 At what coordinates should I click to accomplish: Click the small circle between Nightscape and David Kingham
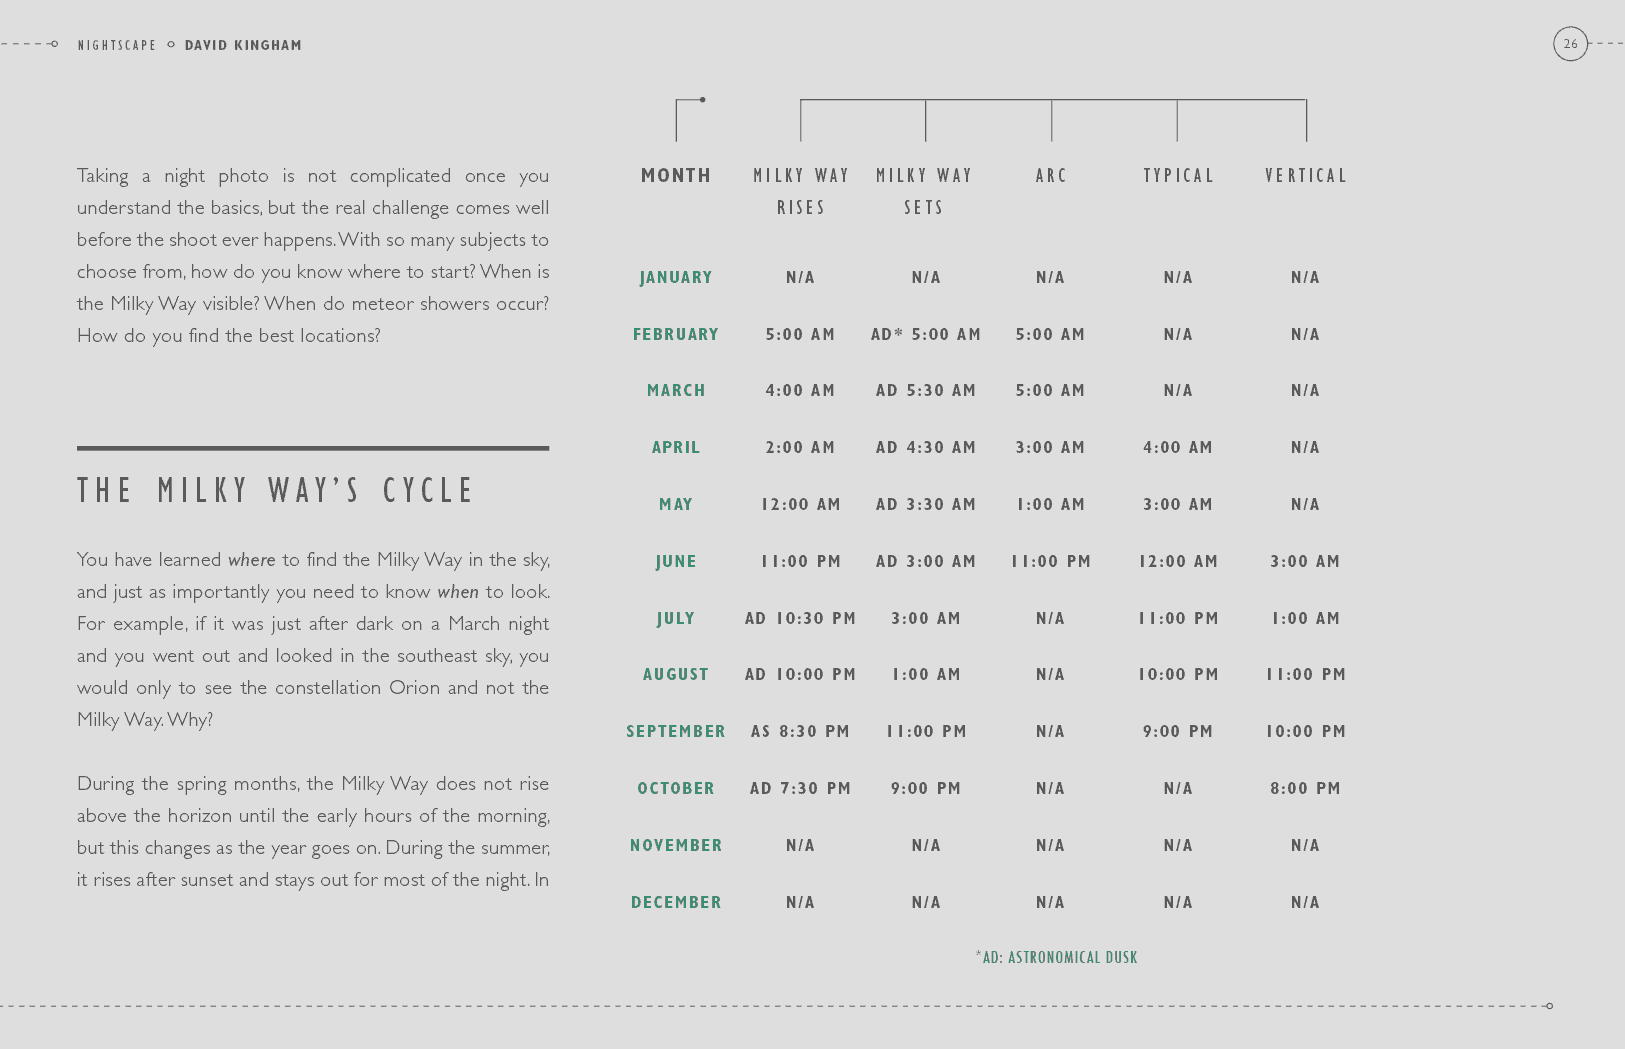click(171, 44)
